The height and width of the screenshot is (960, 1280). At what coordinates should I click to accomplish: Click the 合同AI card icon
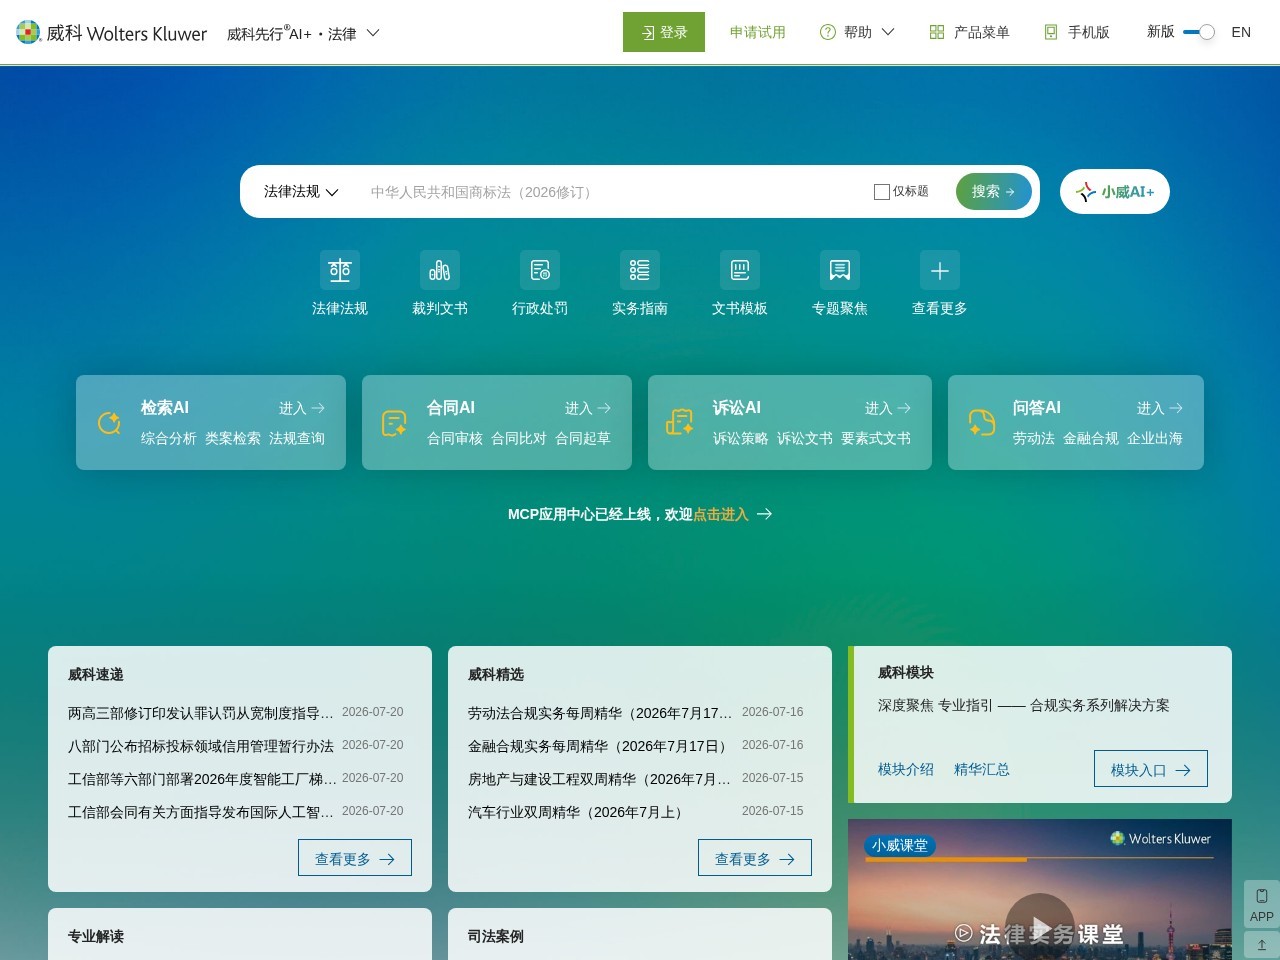[395, 423]
